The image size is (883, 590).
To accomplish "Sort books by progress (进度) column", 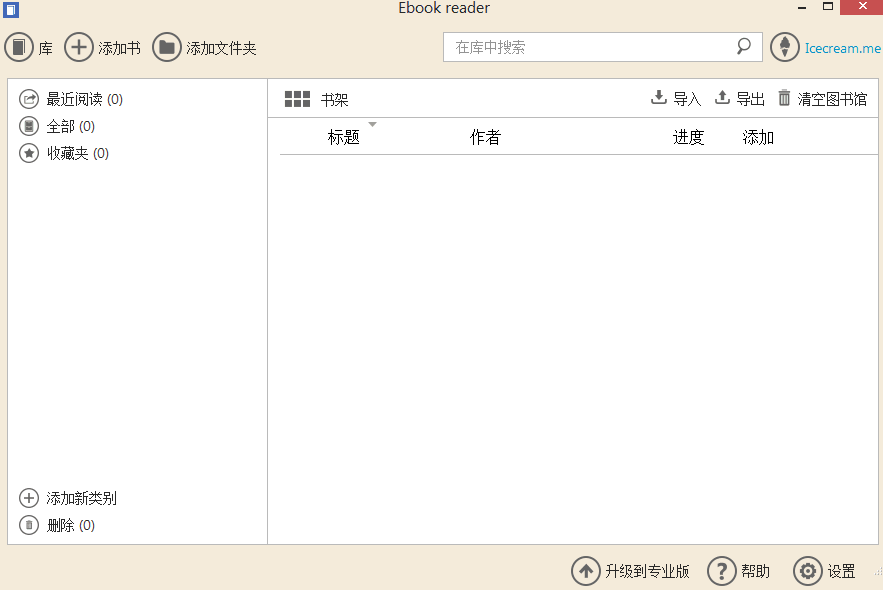I will (688, 137).
